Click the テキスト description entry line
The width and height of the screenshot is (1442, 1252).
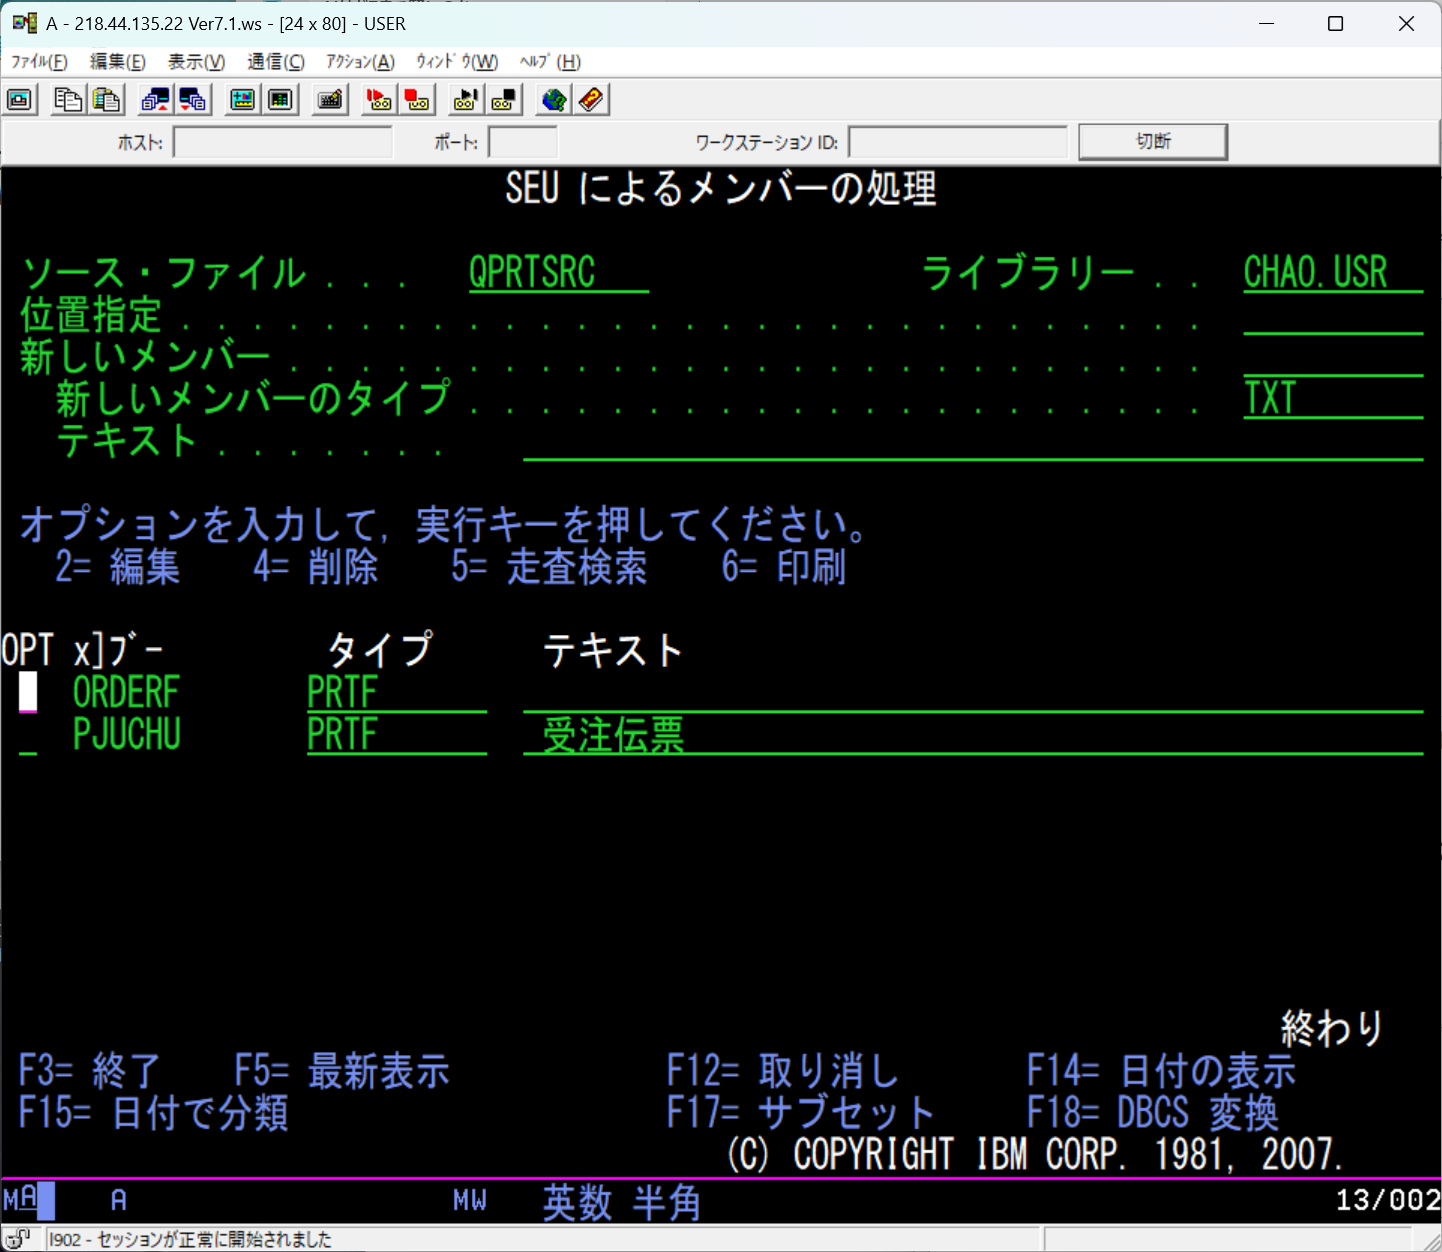coord(973,440)
